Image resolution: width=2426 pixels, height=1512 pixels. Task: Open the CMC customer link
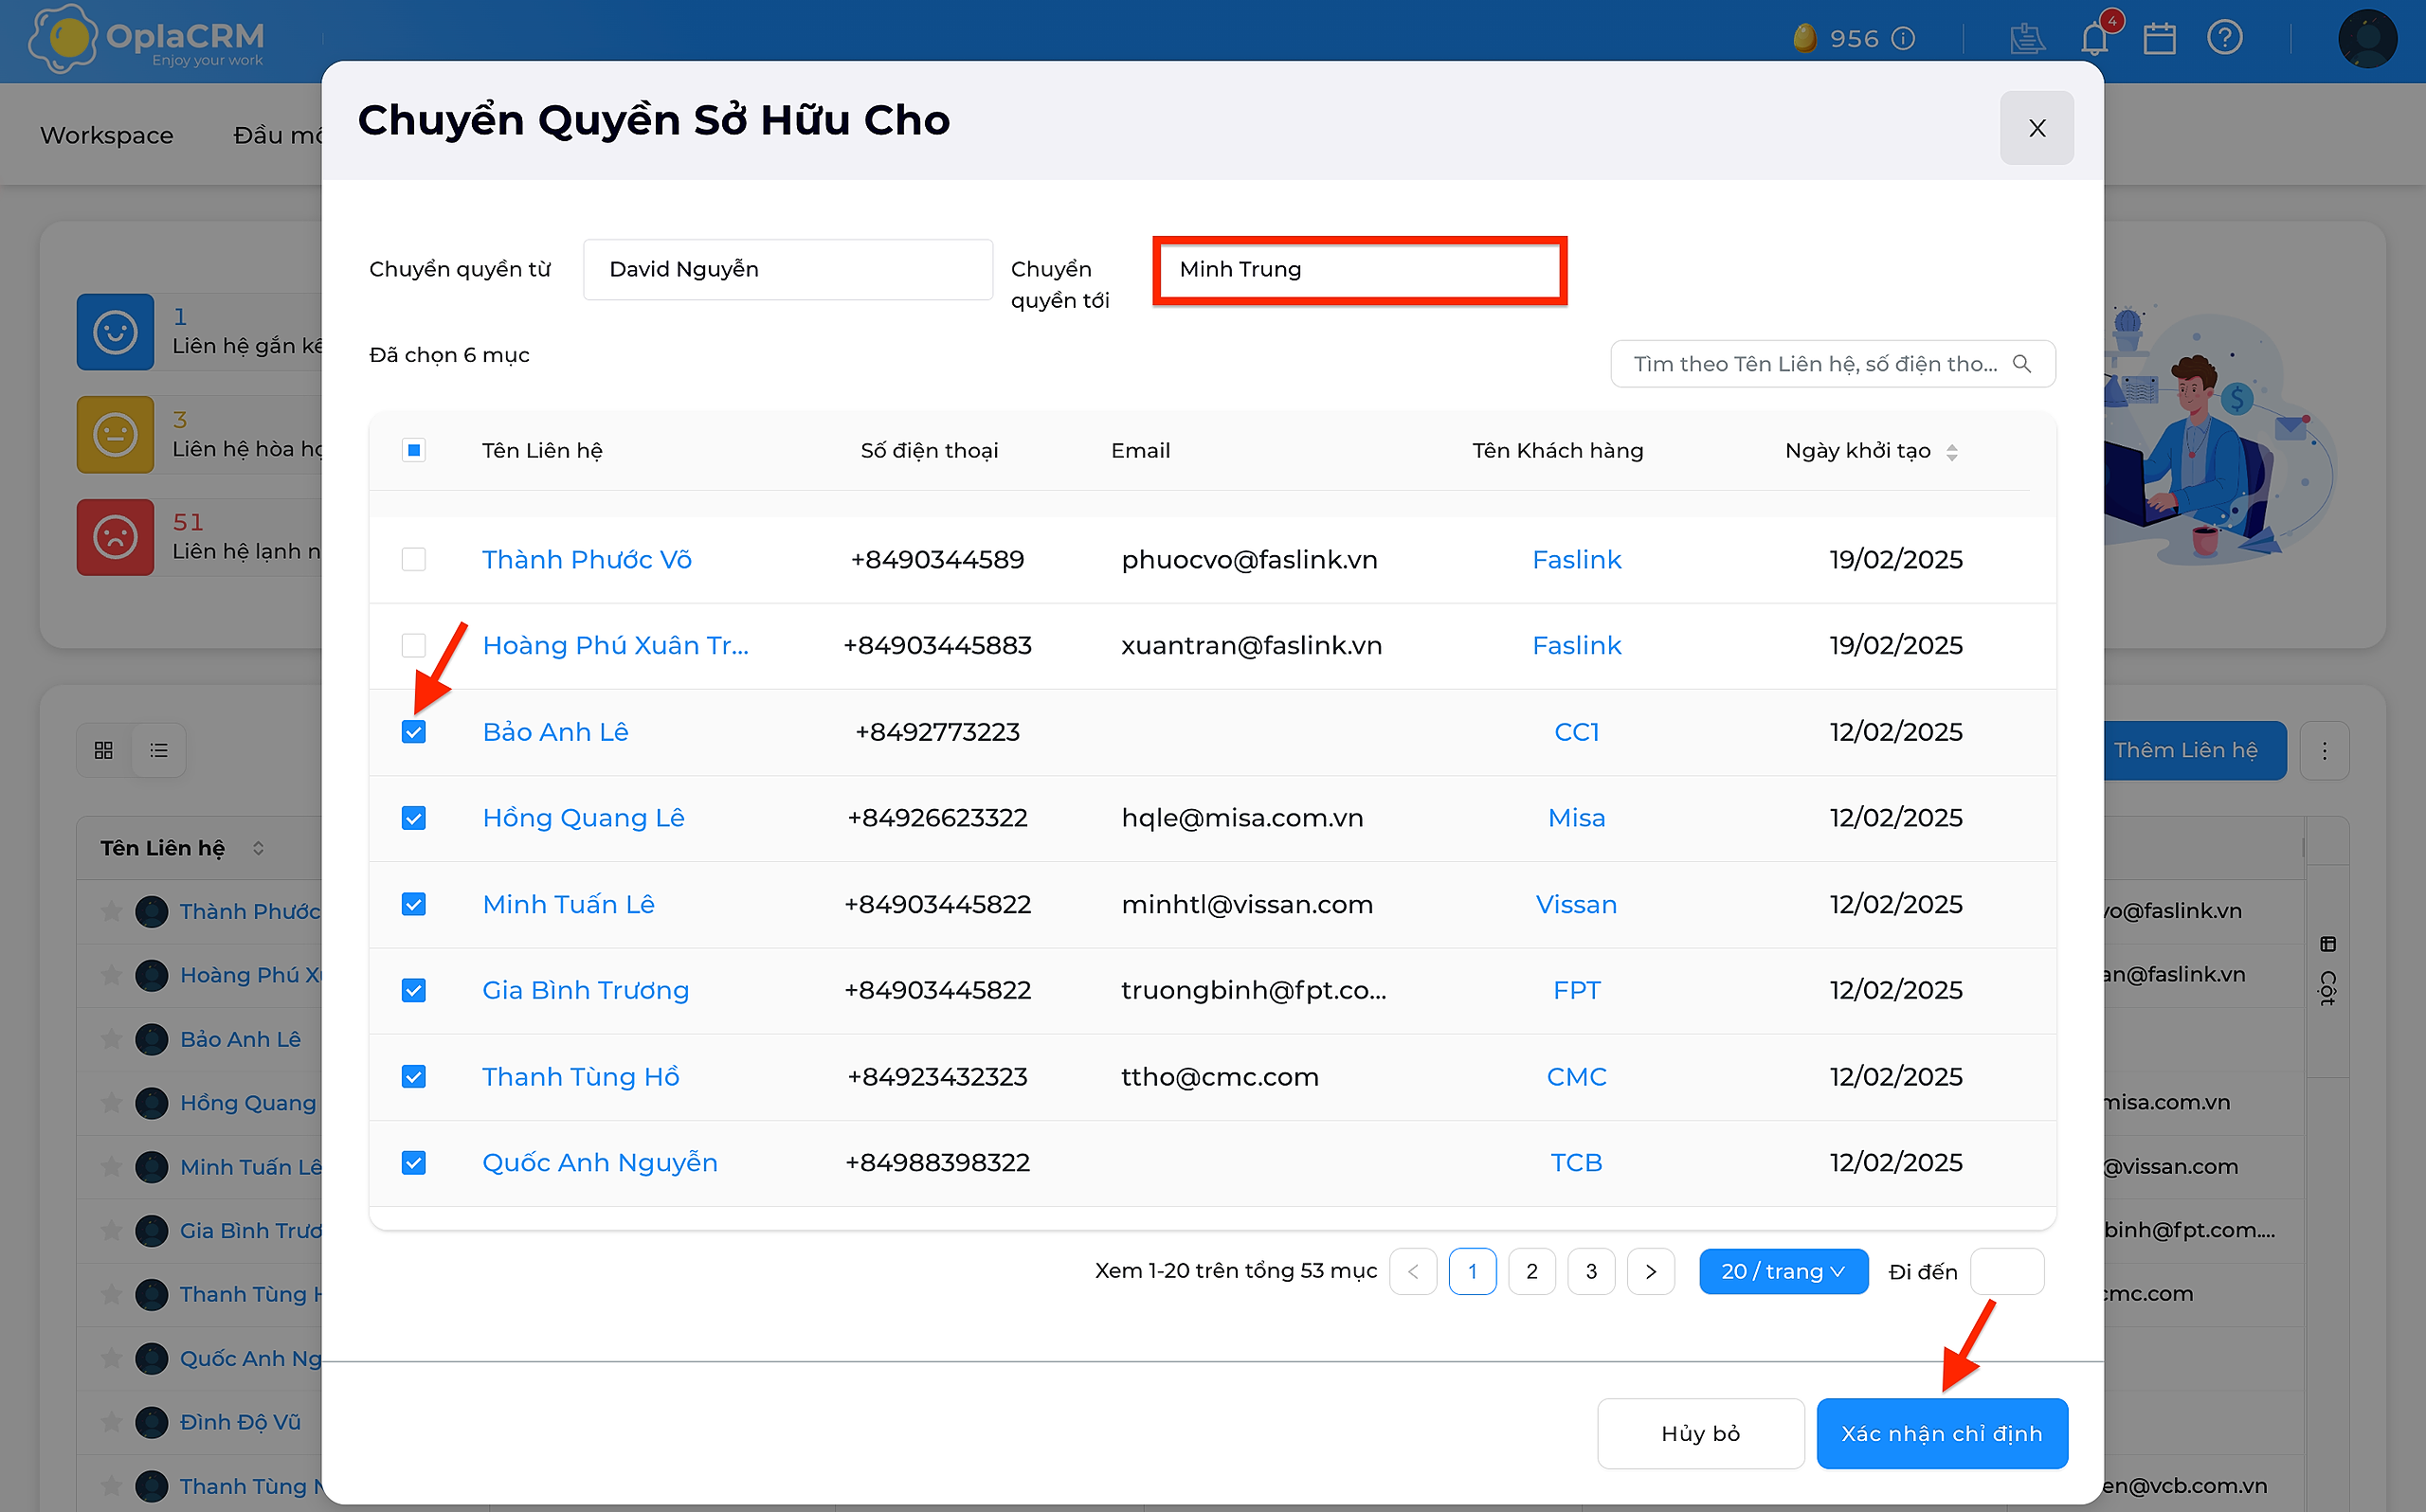coord(1576,1076)
